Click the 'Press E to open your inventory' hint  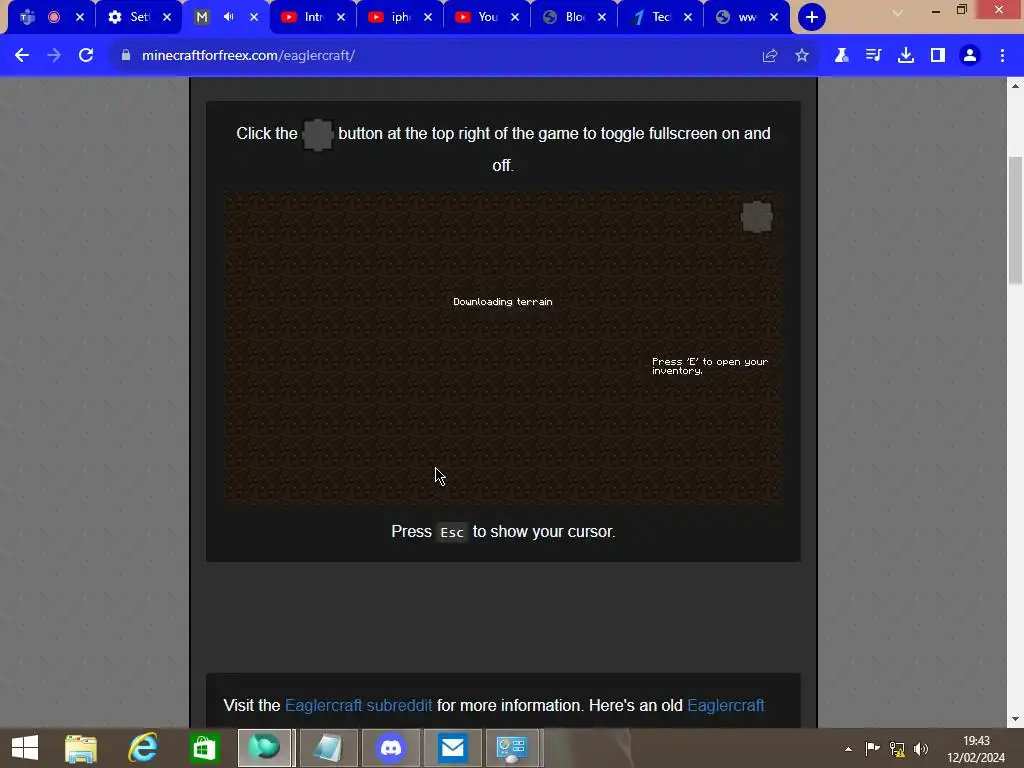[x=710, y=366]
